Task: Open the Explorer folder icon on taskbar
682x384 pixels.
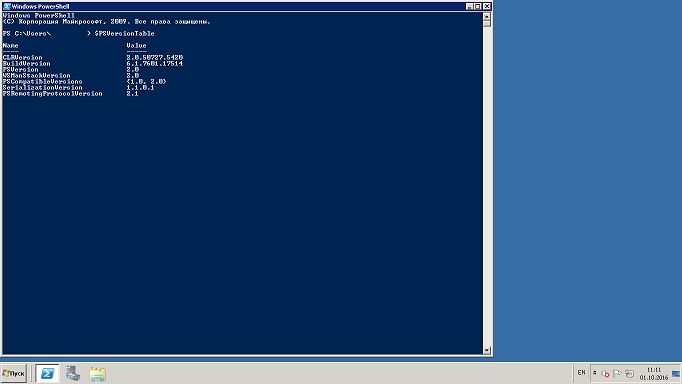Action: pos(97,374)
